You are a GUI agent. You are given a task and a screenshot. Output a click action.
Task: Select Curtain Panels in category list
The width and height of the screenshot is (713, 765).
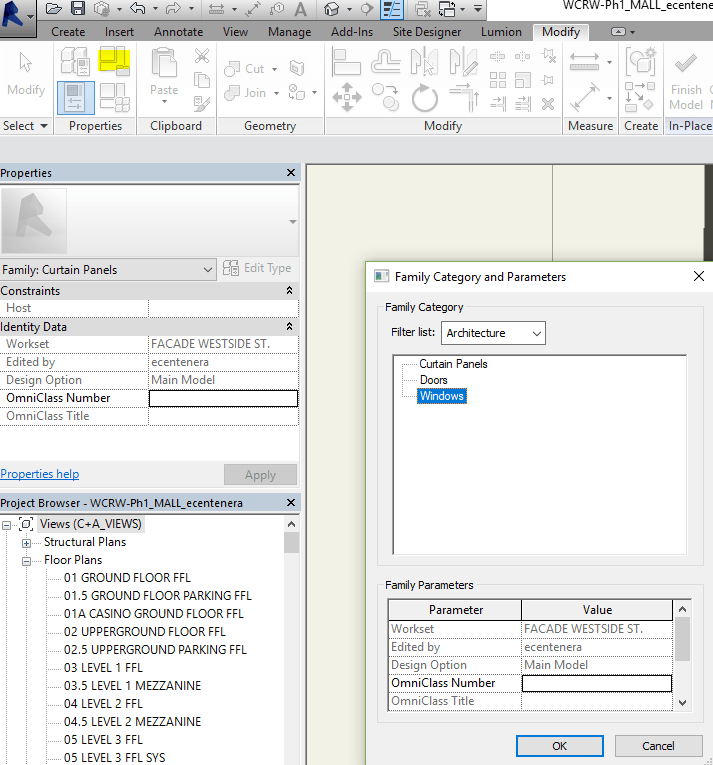pyautogui.click(x=453, y=364)
